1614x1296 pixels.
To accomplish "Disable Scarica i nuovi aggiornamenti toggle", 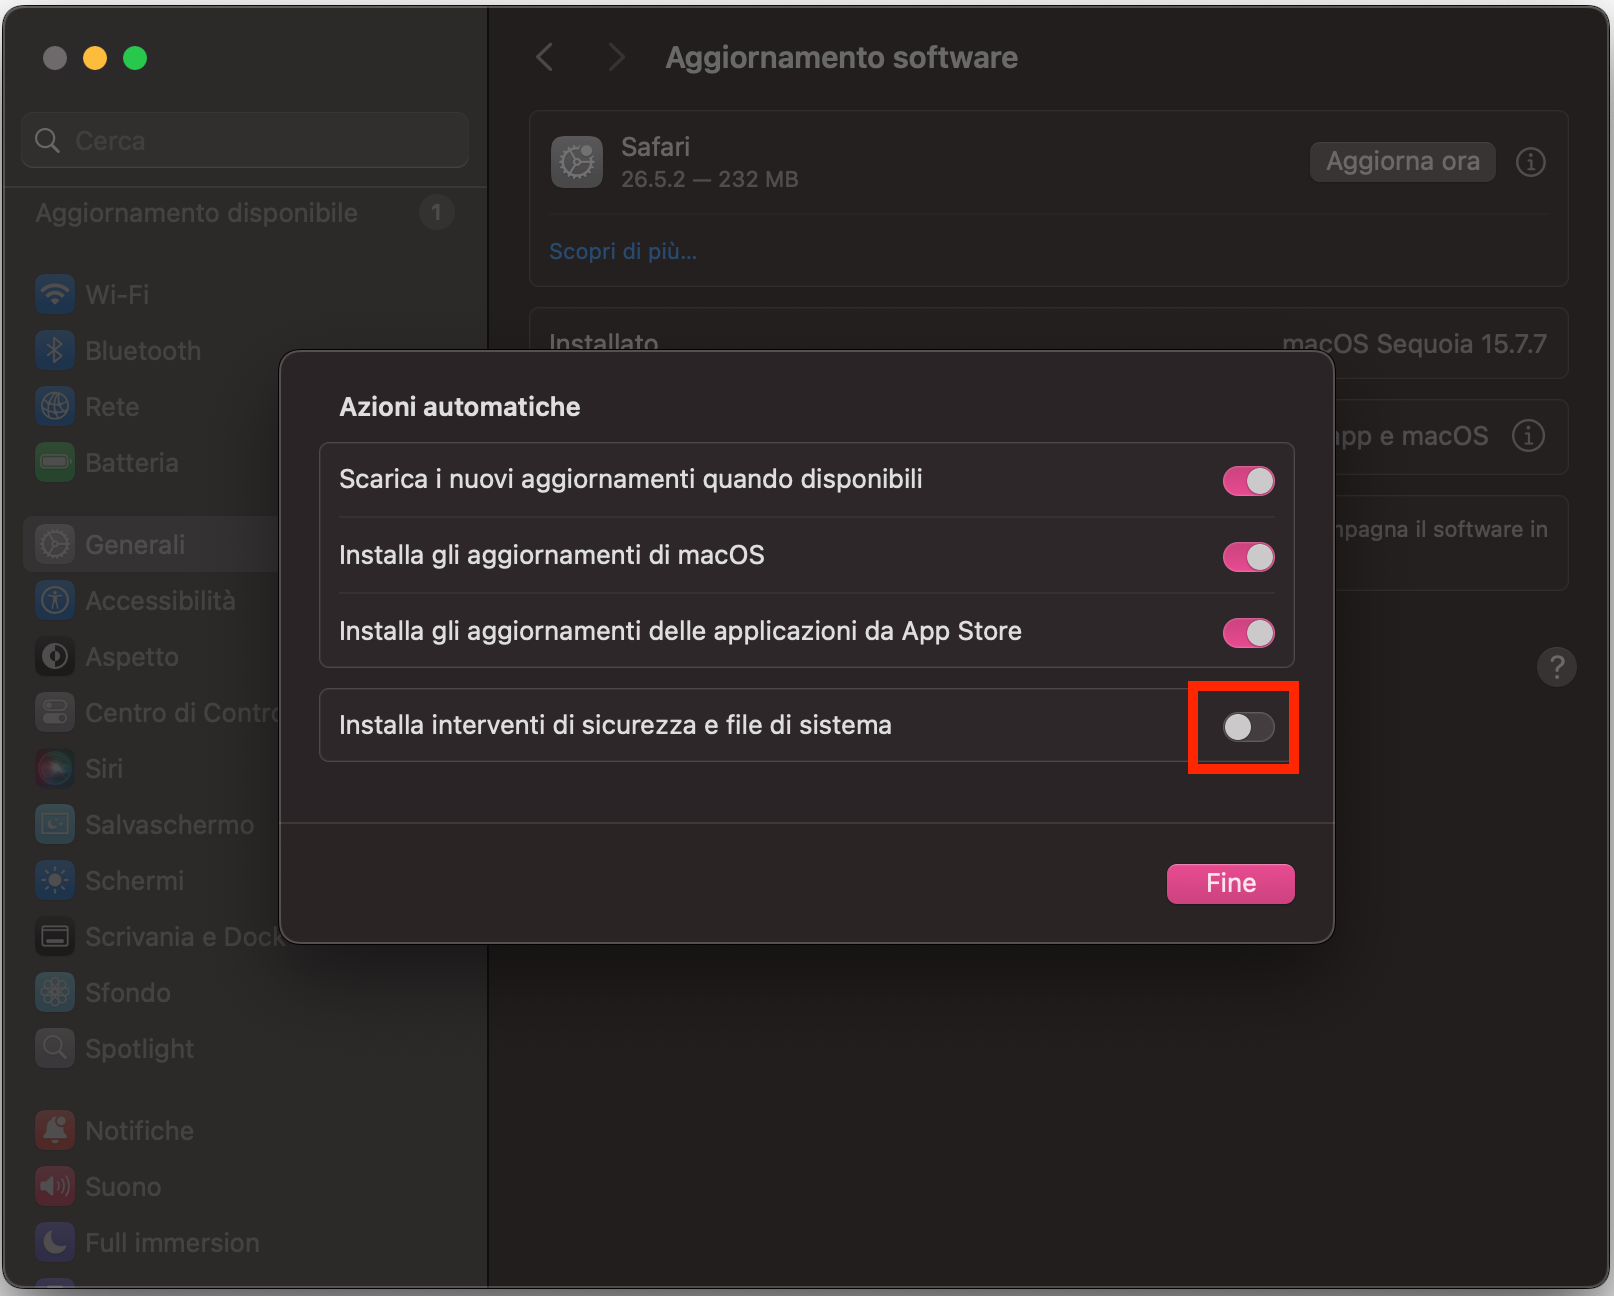I will [1248, 481].
